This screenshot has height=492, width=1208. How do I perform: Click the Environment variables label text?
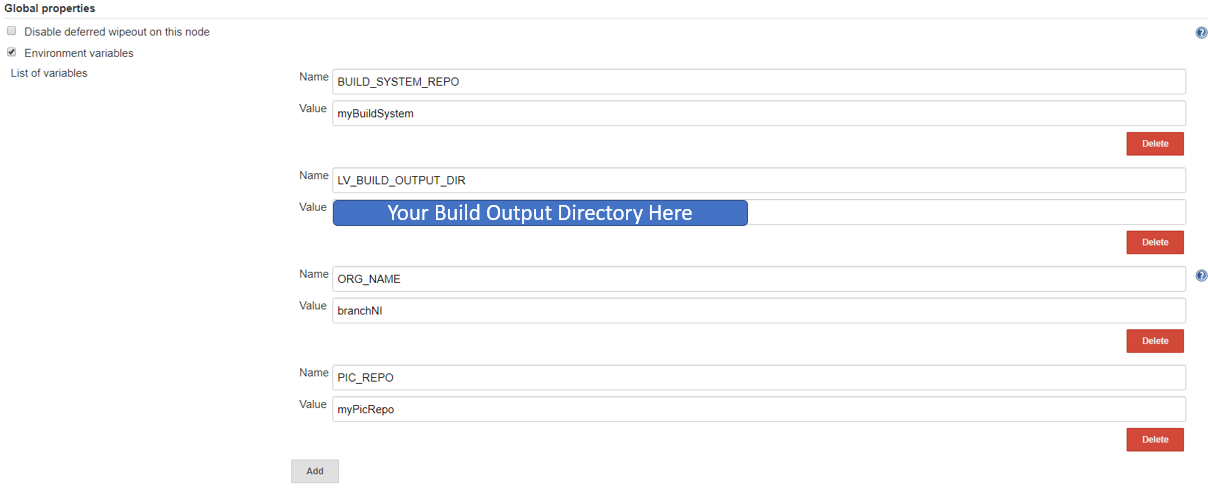[79, 53]
